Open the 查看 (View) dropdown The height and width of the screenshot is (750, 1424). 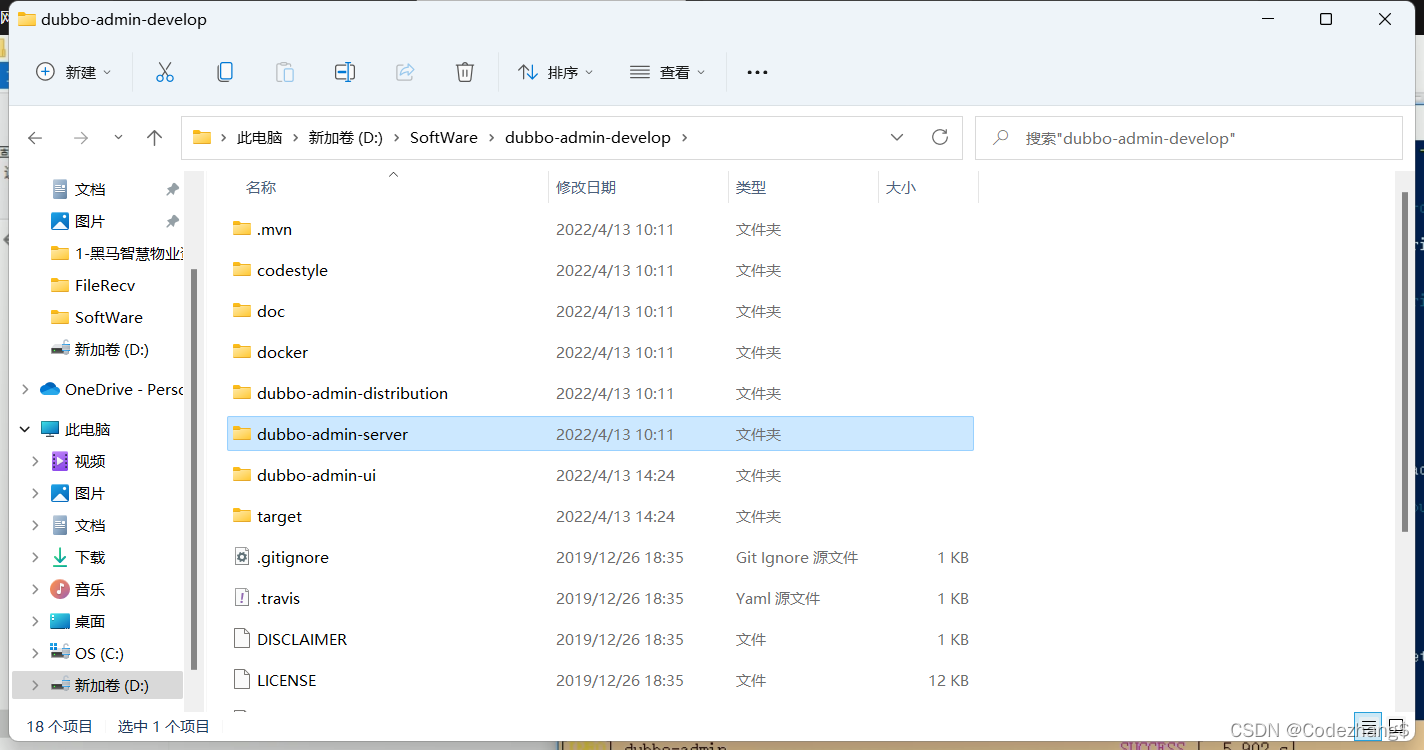tap(668, 72)
